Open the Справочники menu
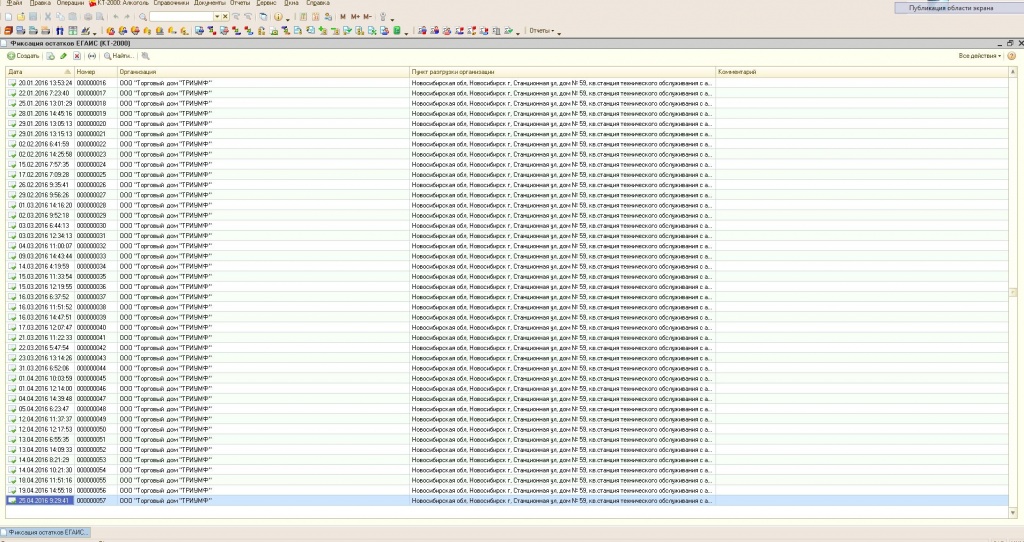 pyautogui.click(x=171, y=3)
